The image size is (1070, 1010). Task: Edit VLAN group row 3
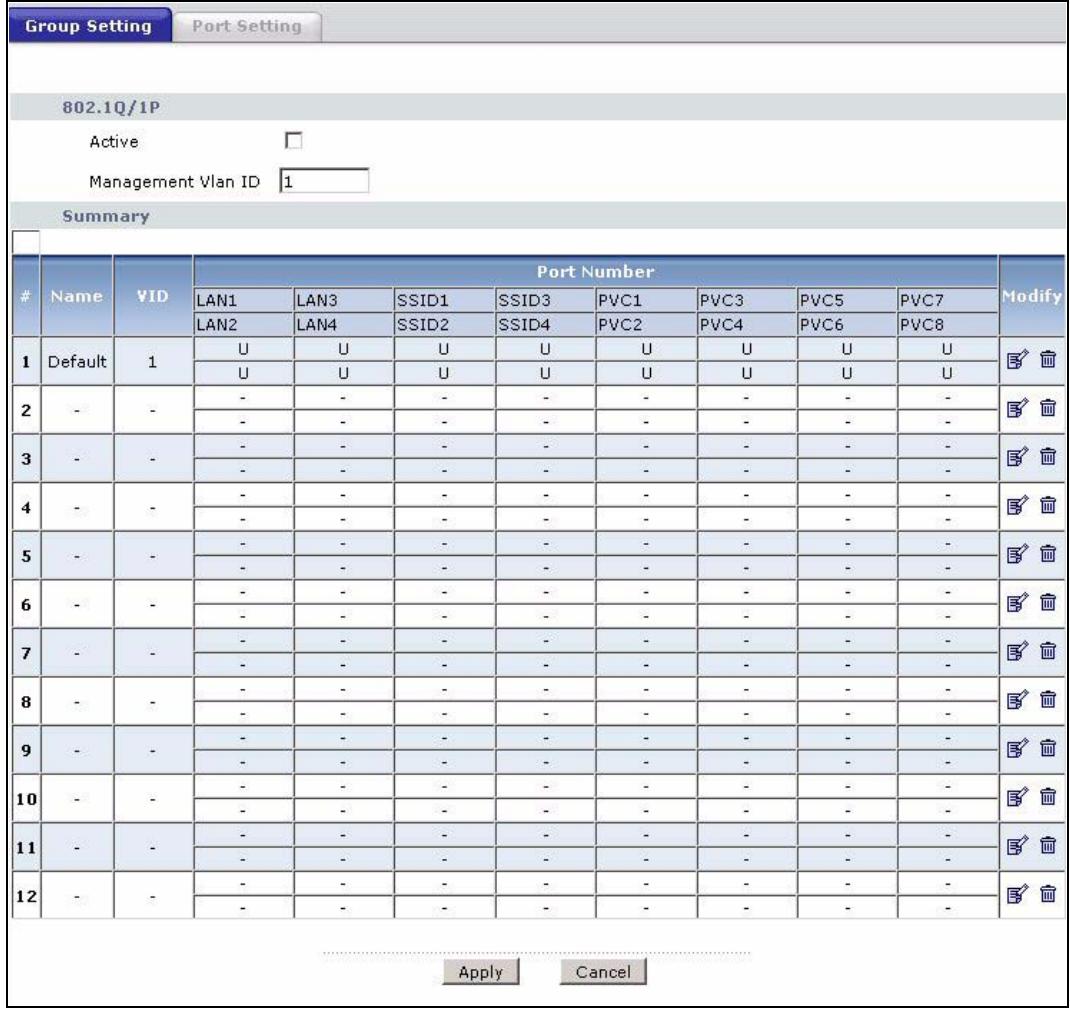click(1017, 457)
